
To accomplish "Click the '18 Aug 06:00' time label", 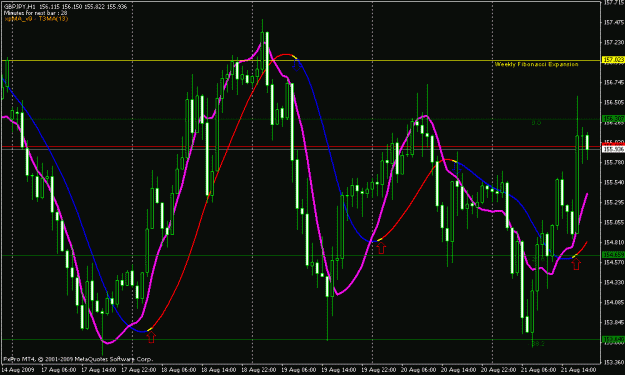I will [x=179, y=370].
